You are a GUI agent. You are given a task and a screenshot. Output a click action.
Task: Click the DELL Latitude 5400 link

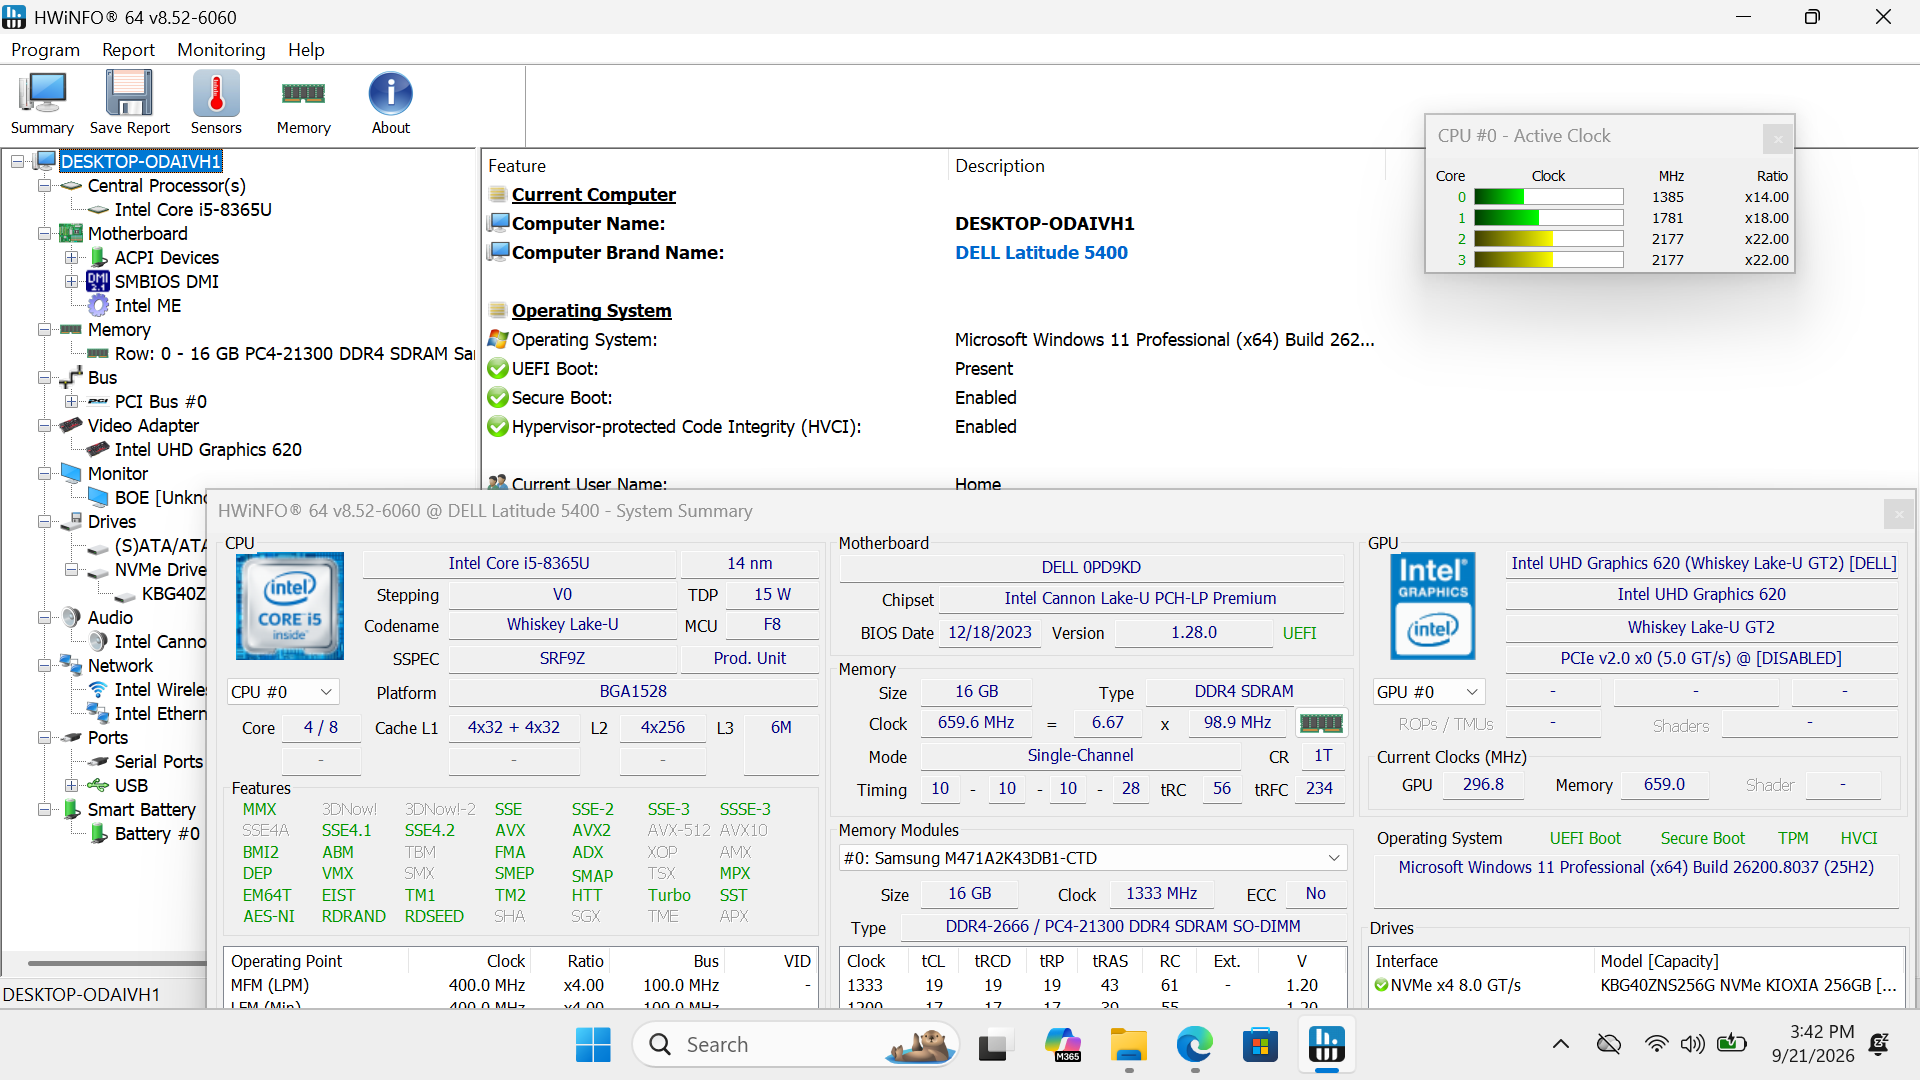[1041, 253]
